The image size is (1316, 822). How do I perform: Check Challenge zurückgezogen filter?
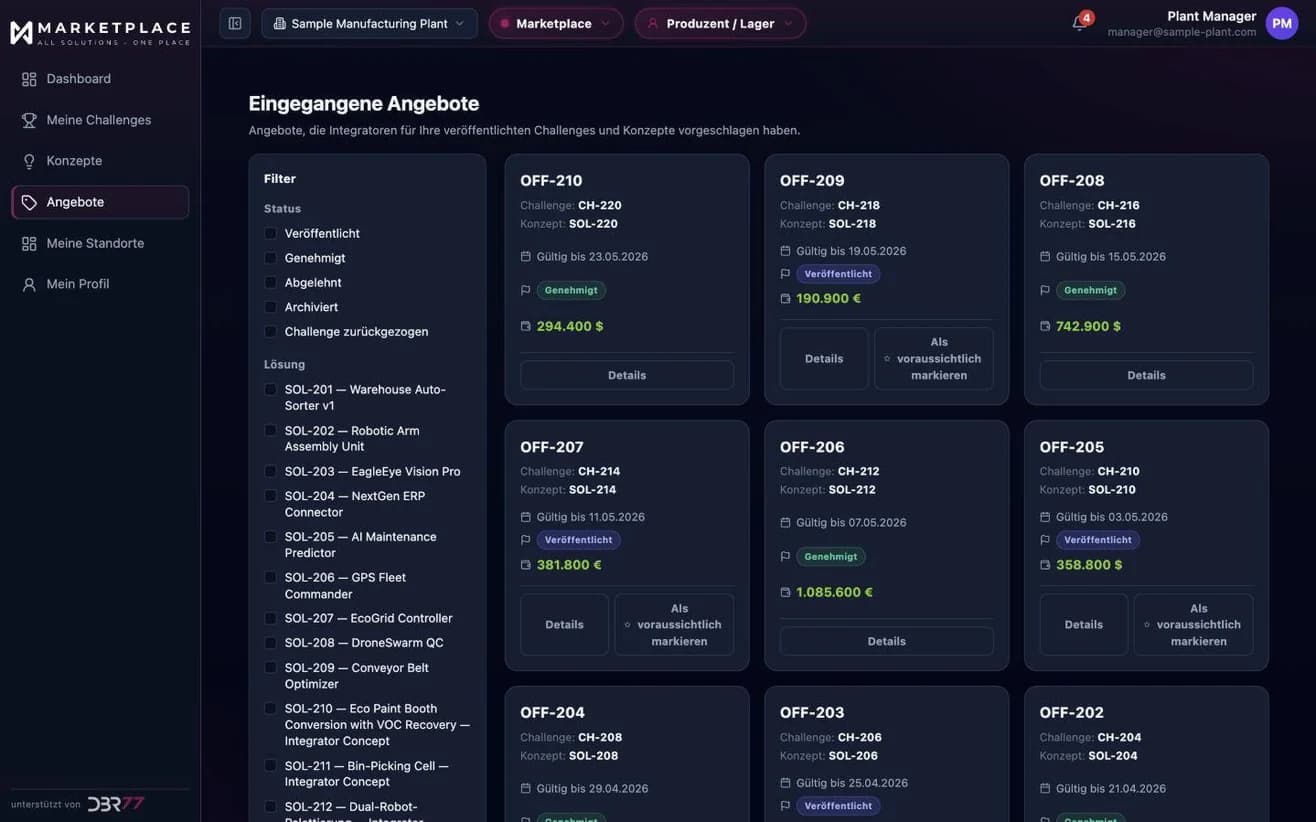(x=270, y=331)
